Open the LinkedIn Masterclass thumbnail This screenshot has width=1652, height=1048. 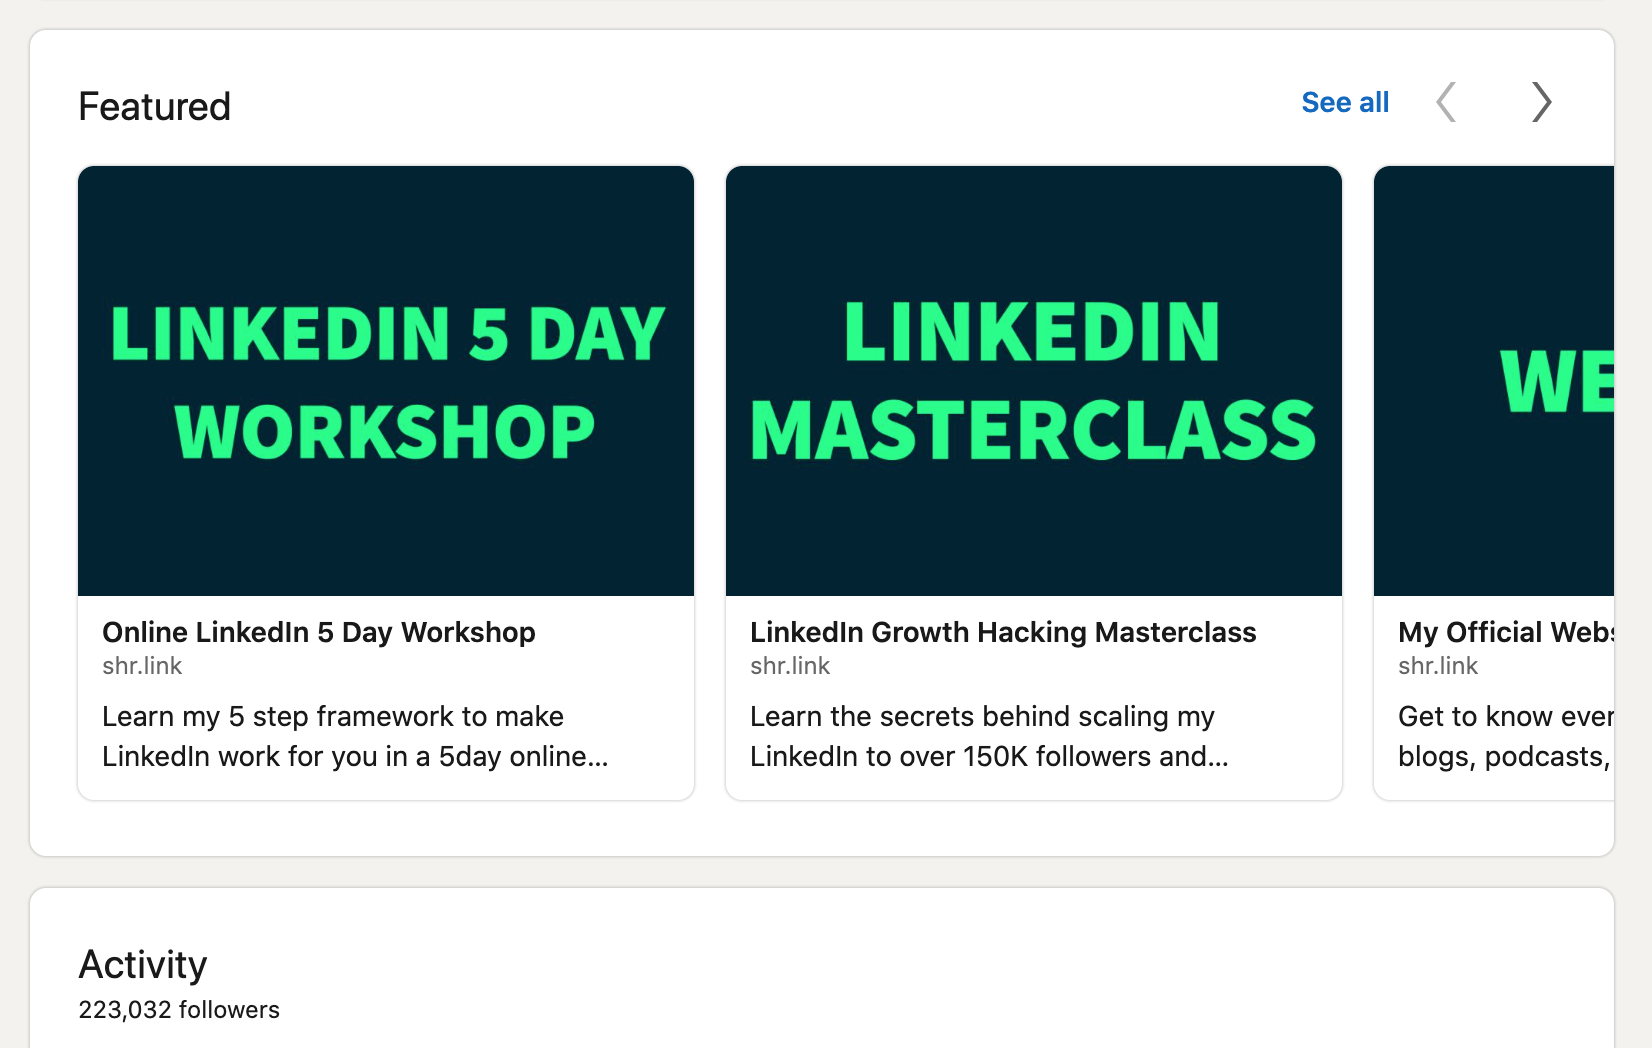coord(1033,380)
